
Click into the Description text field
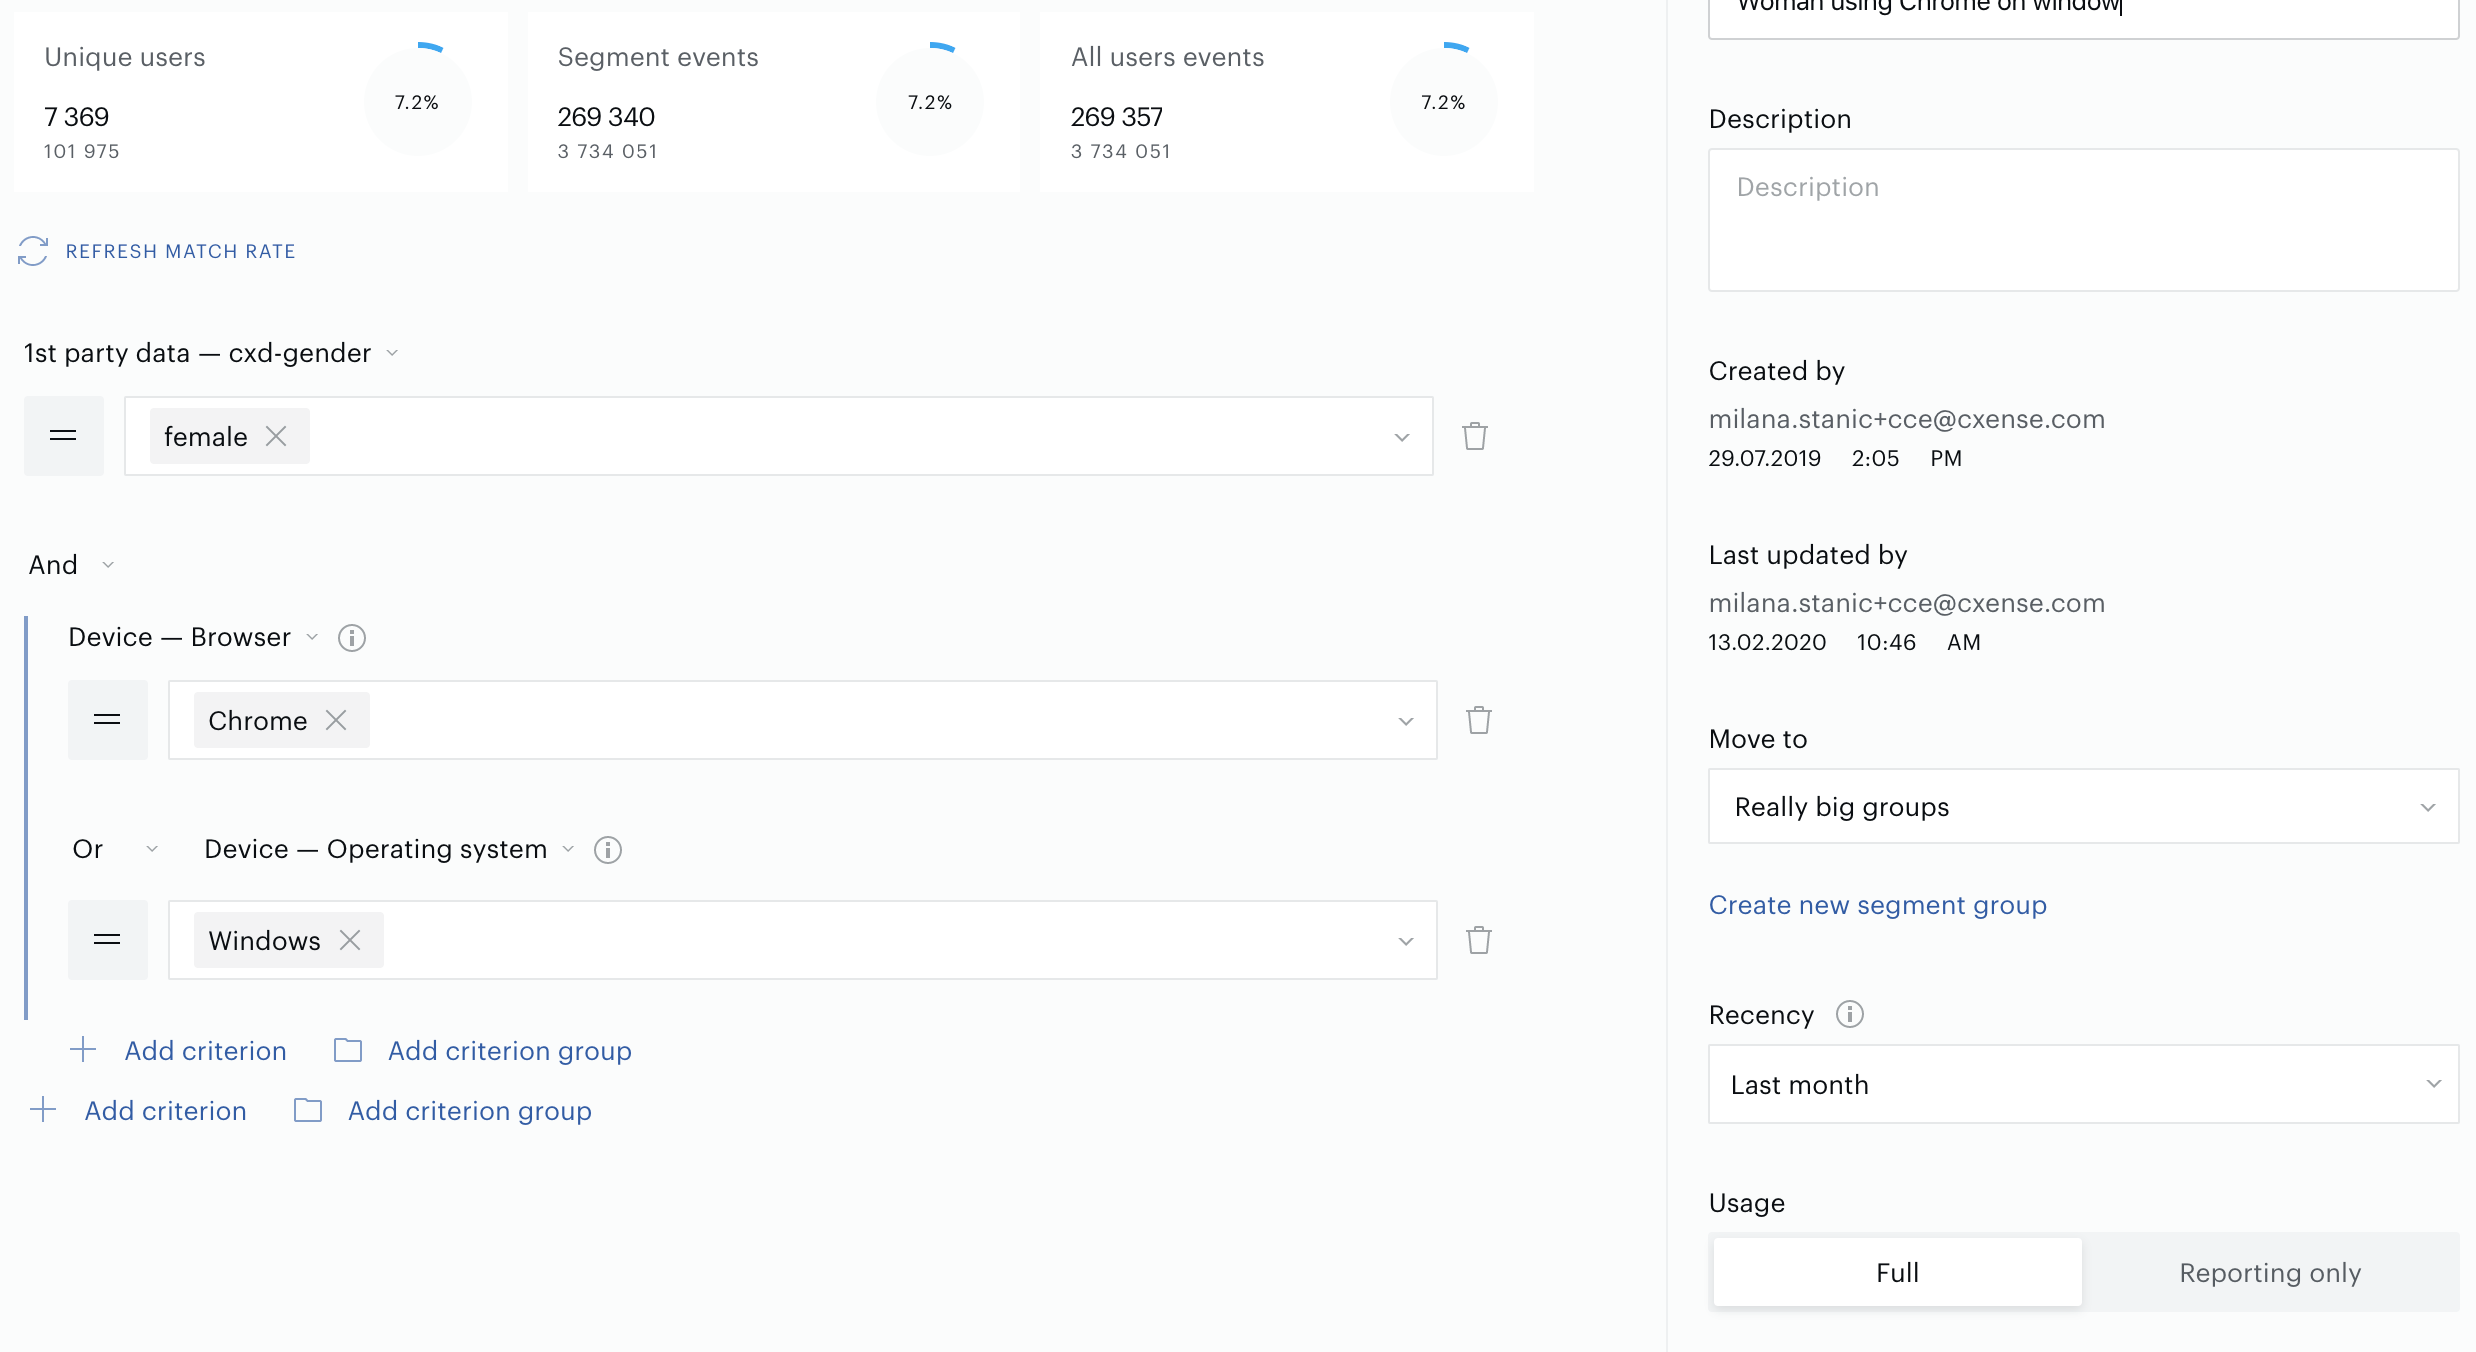point(2084,220)
